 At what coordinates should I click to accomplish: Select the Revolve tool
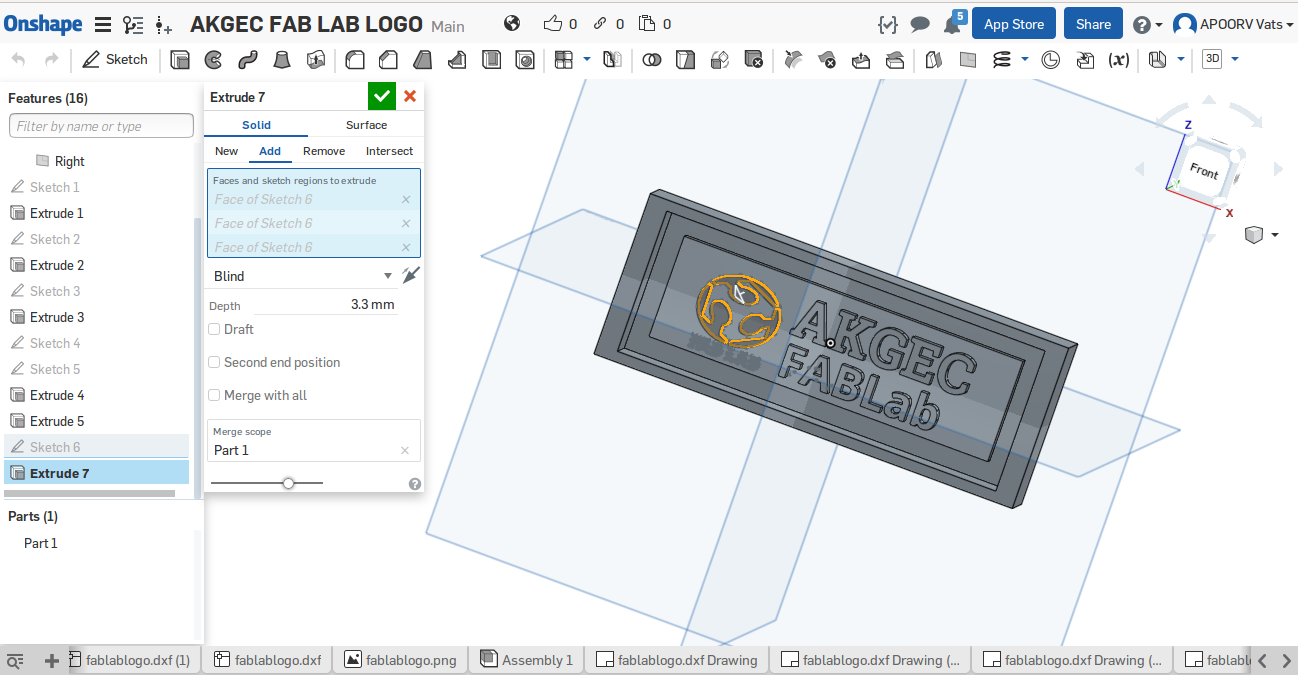213,60
